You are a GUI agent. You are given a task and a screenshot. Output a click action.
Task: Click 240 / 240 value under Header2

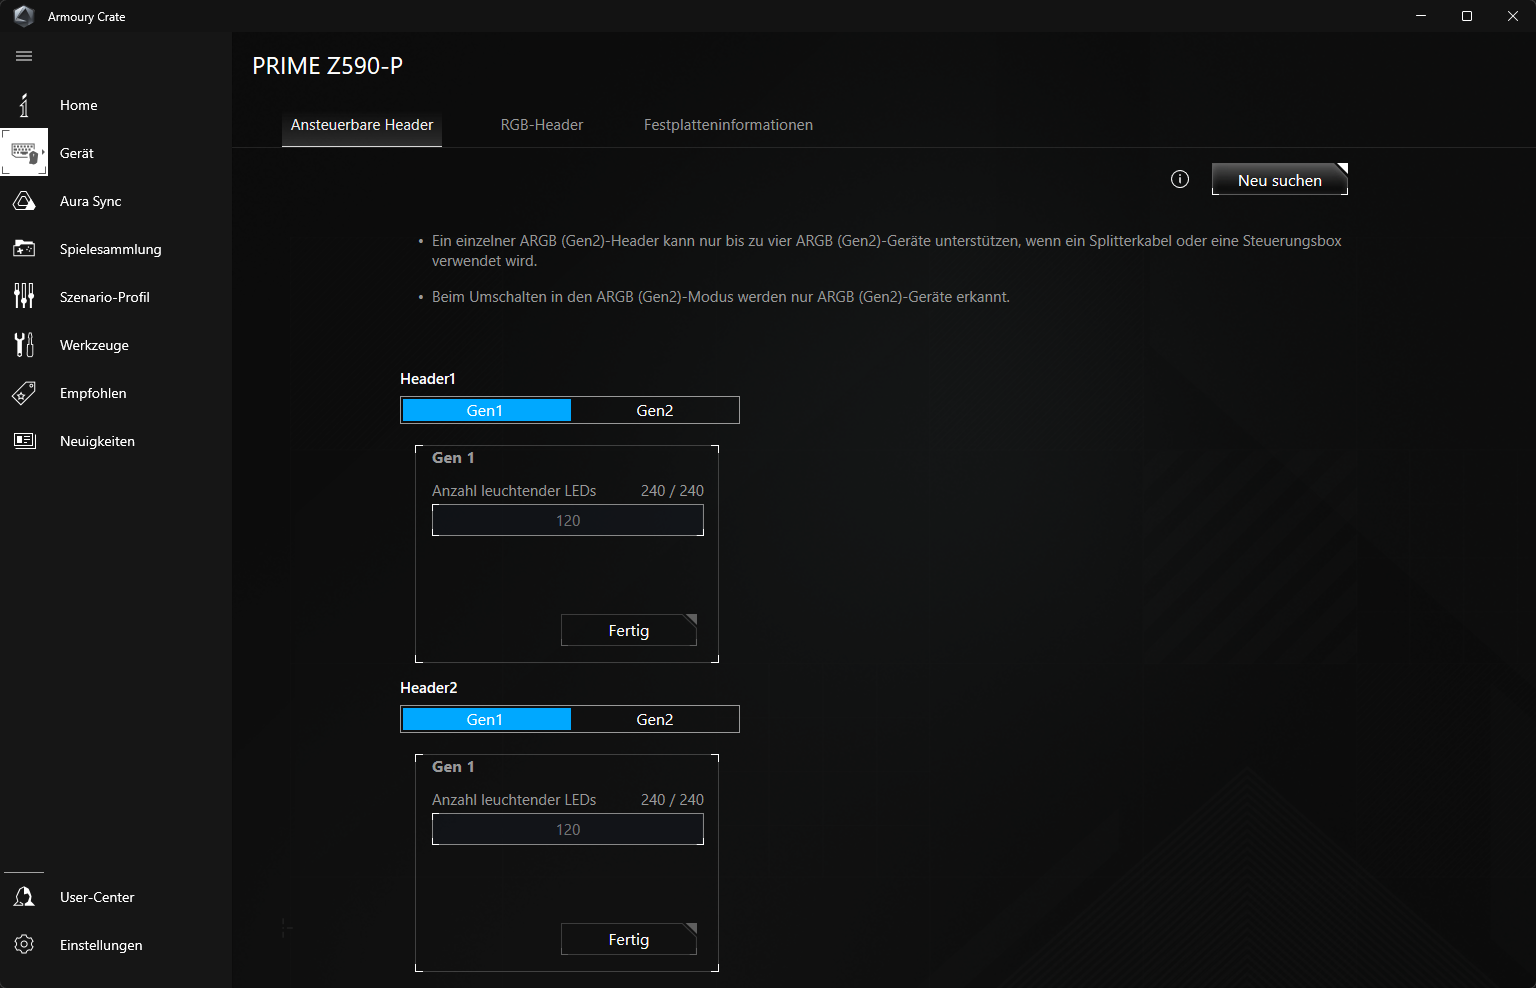672,799
